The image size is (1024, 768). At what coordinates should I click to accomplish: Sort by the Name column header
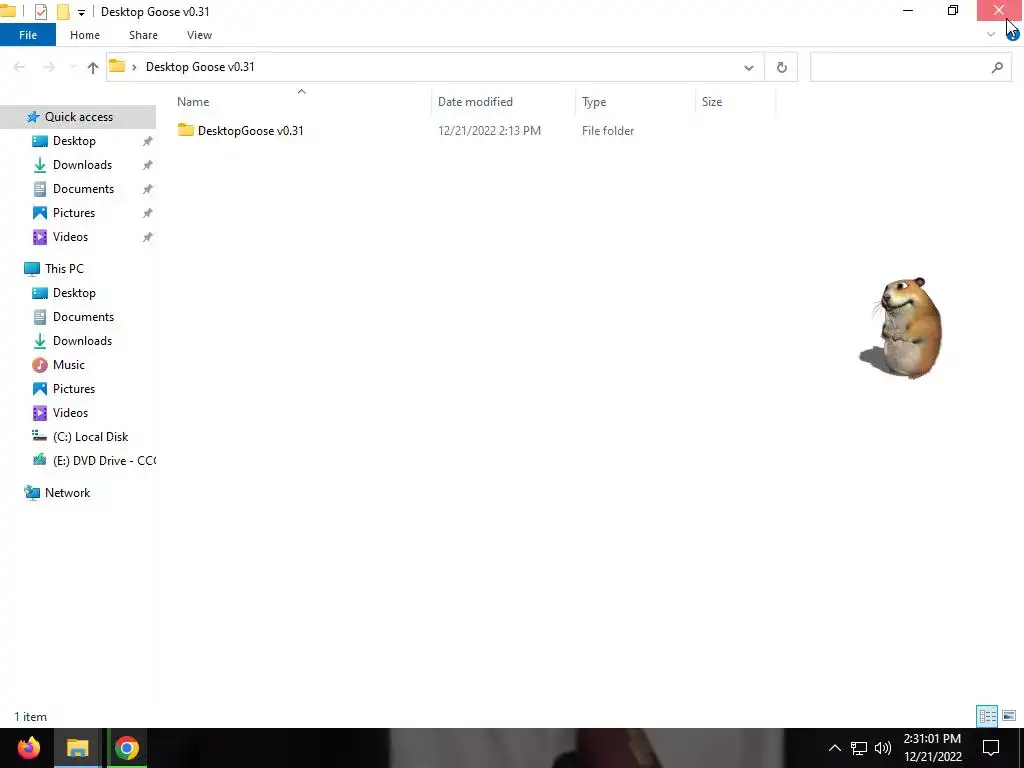[193, 102]
